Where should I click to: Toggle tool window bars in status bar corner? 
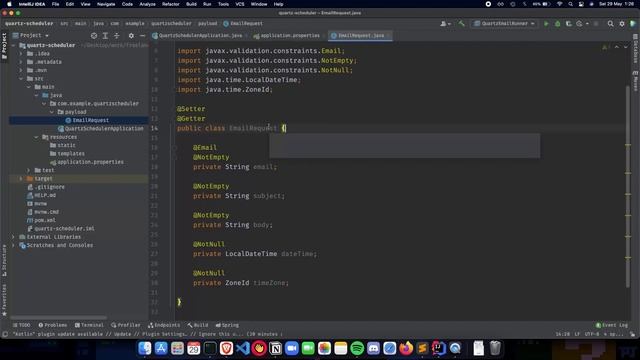click(4, 334)
